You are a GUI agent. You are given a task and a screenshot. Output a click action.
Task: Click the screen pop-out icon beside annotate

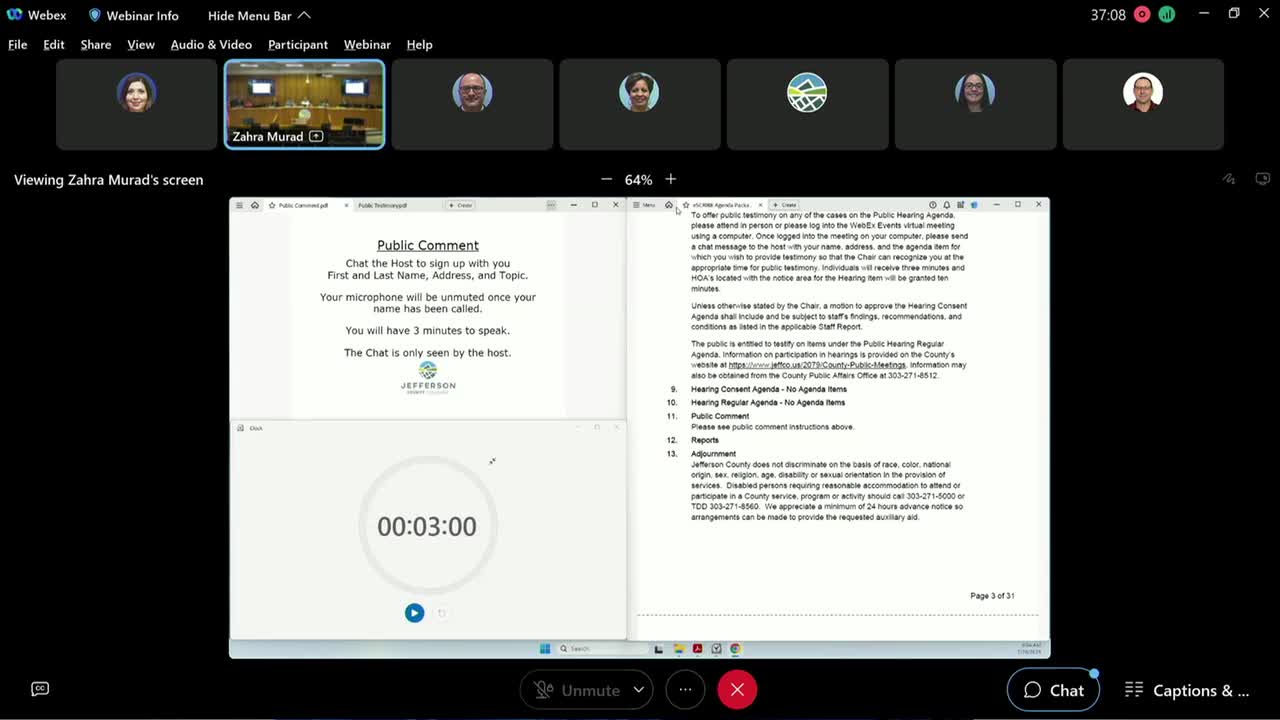[1262, 179]
